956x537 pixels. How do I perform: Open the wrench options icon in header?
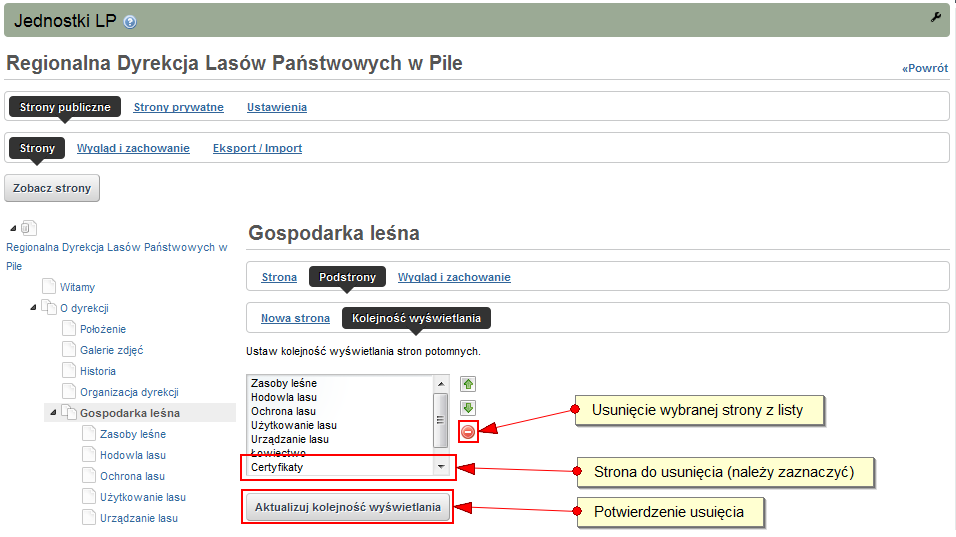click(x=936, y=17)
